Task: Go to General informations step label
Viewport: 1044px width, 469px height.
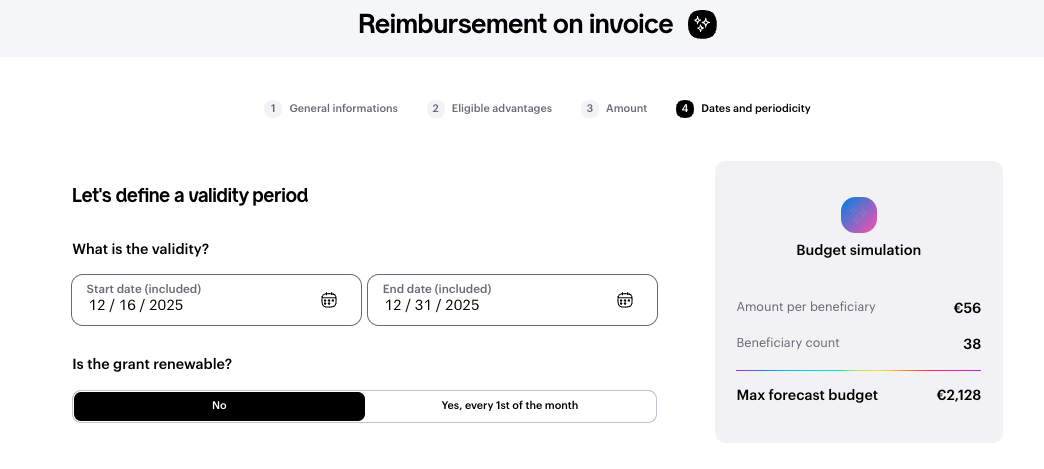Action: click(343, 109)
